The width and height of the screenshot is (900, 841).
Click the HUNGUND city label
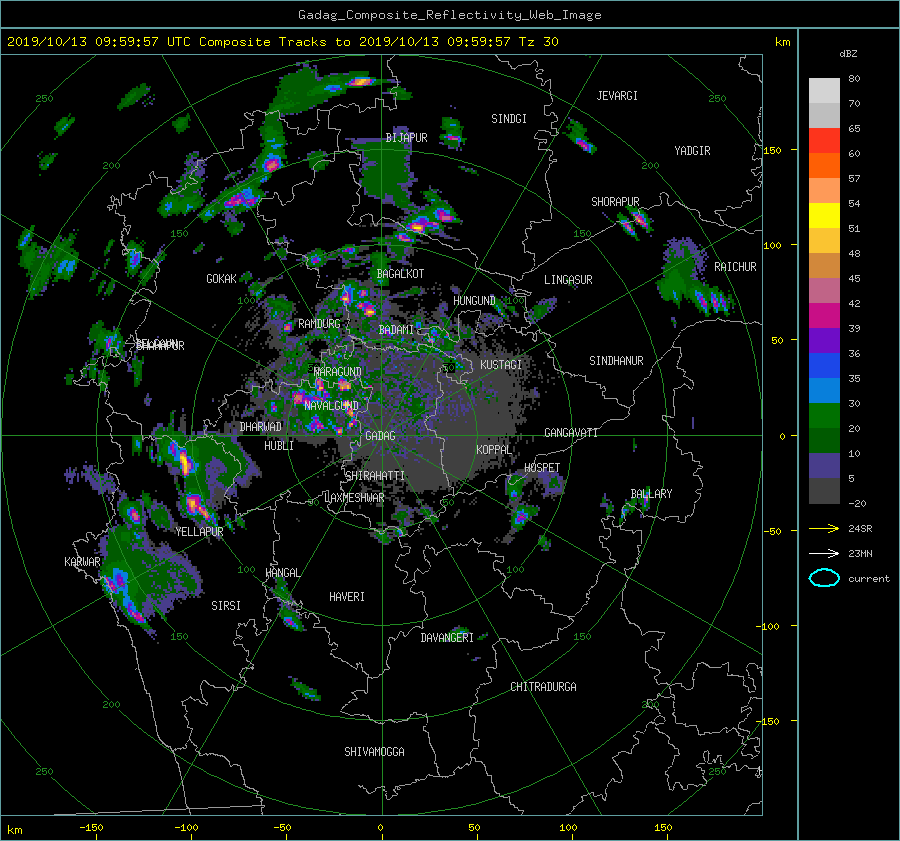point(474,300)
